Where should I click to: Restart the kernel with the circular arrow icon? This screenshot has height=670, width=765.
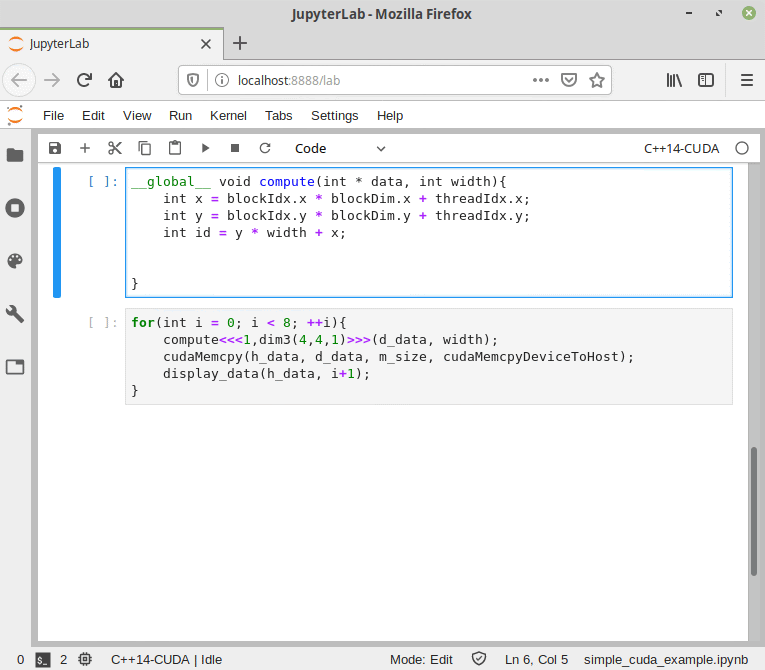(x=265, y=148)
